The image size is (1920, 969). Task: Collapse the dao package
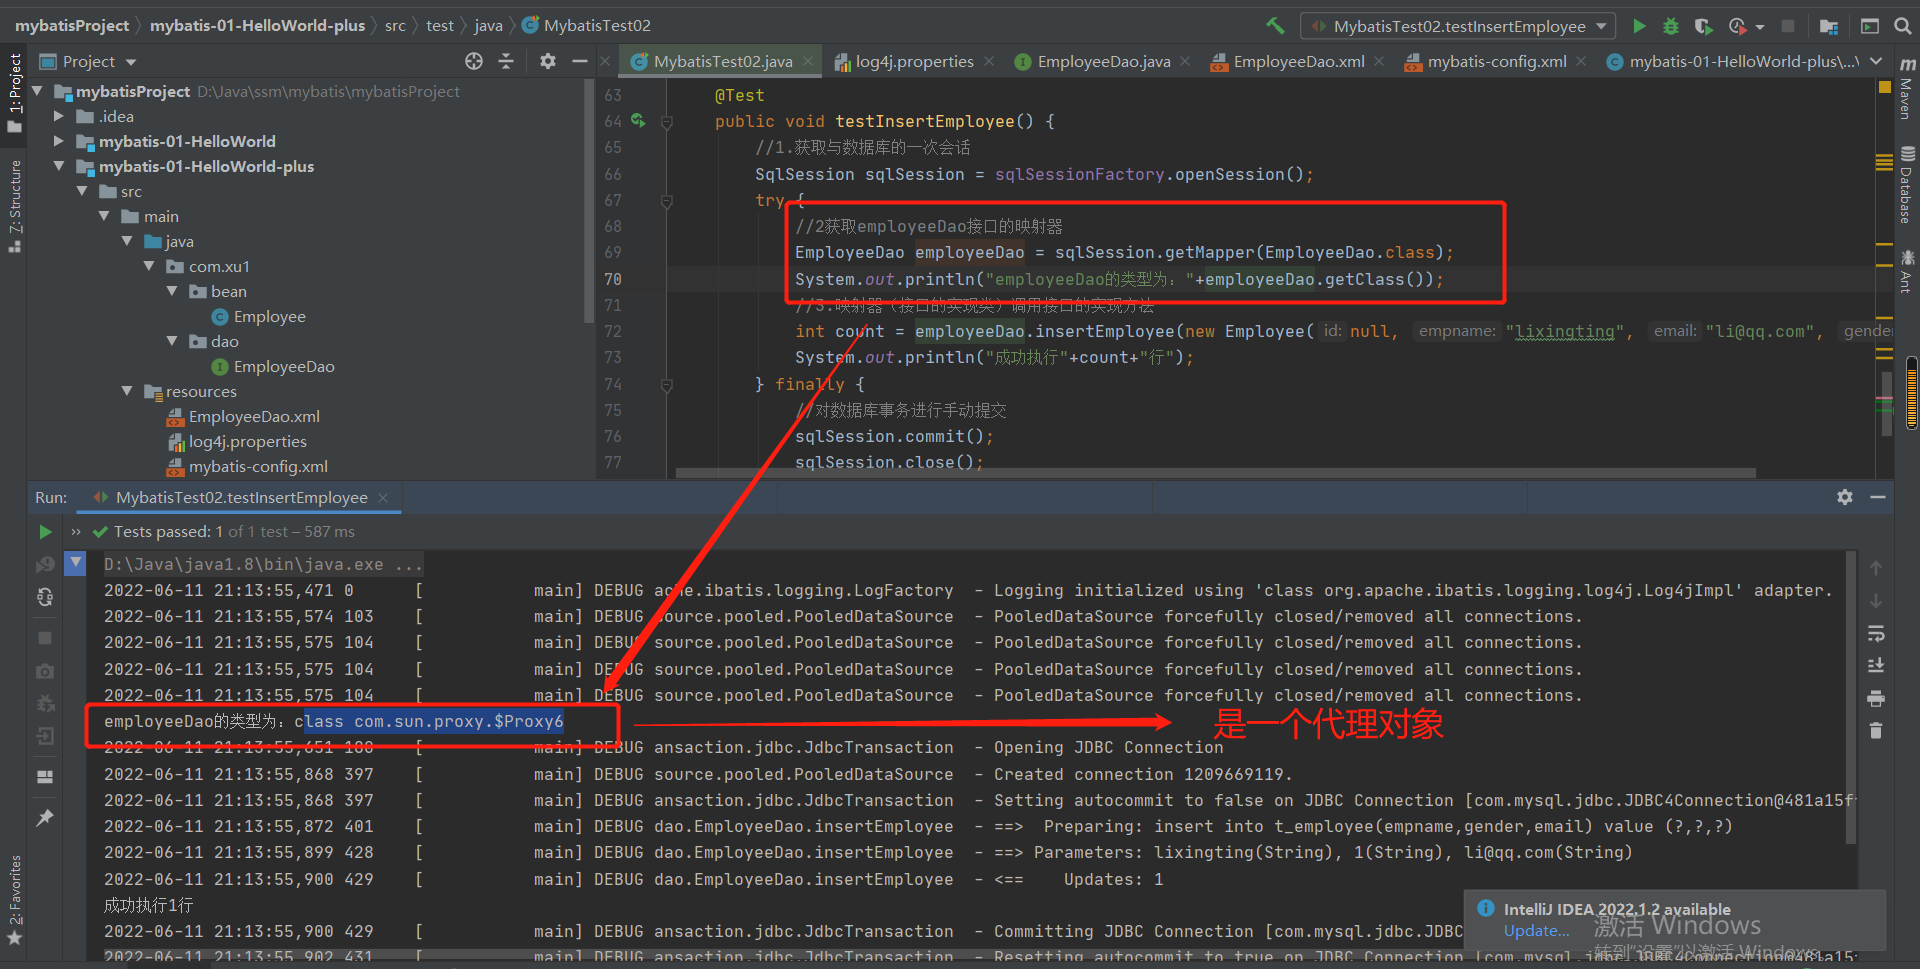point(172,341)
